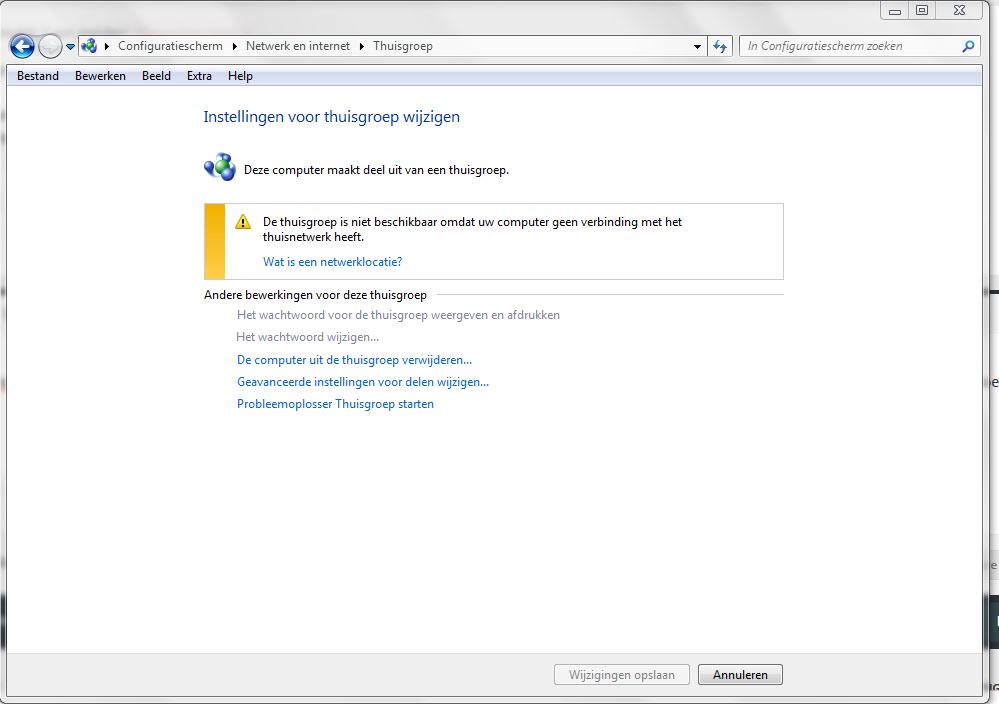Viewport: 999px width, 704px height.
Task: Expand the arrow before Configuratiescherm breadcrumb
Action: (x=106, y=46)
